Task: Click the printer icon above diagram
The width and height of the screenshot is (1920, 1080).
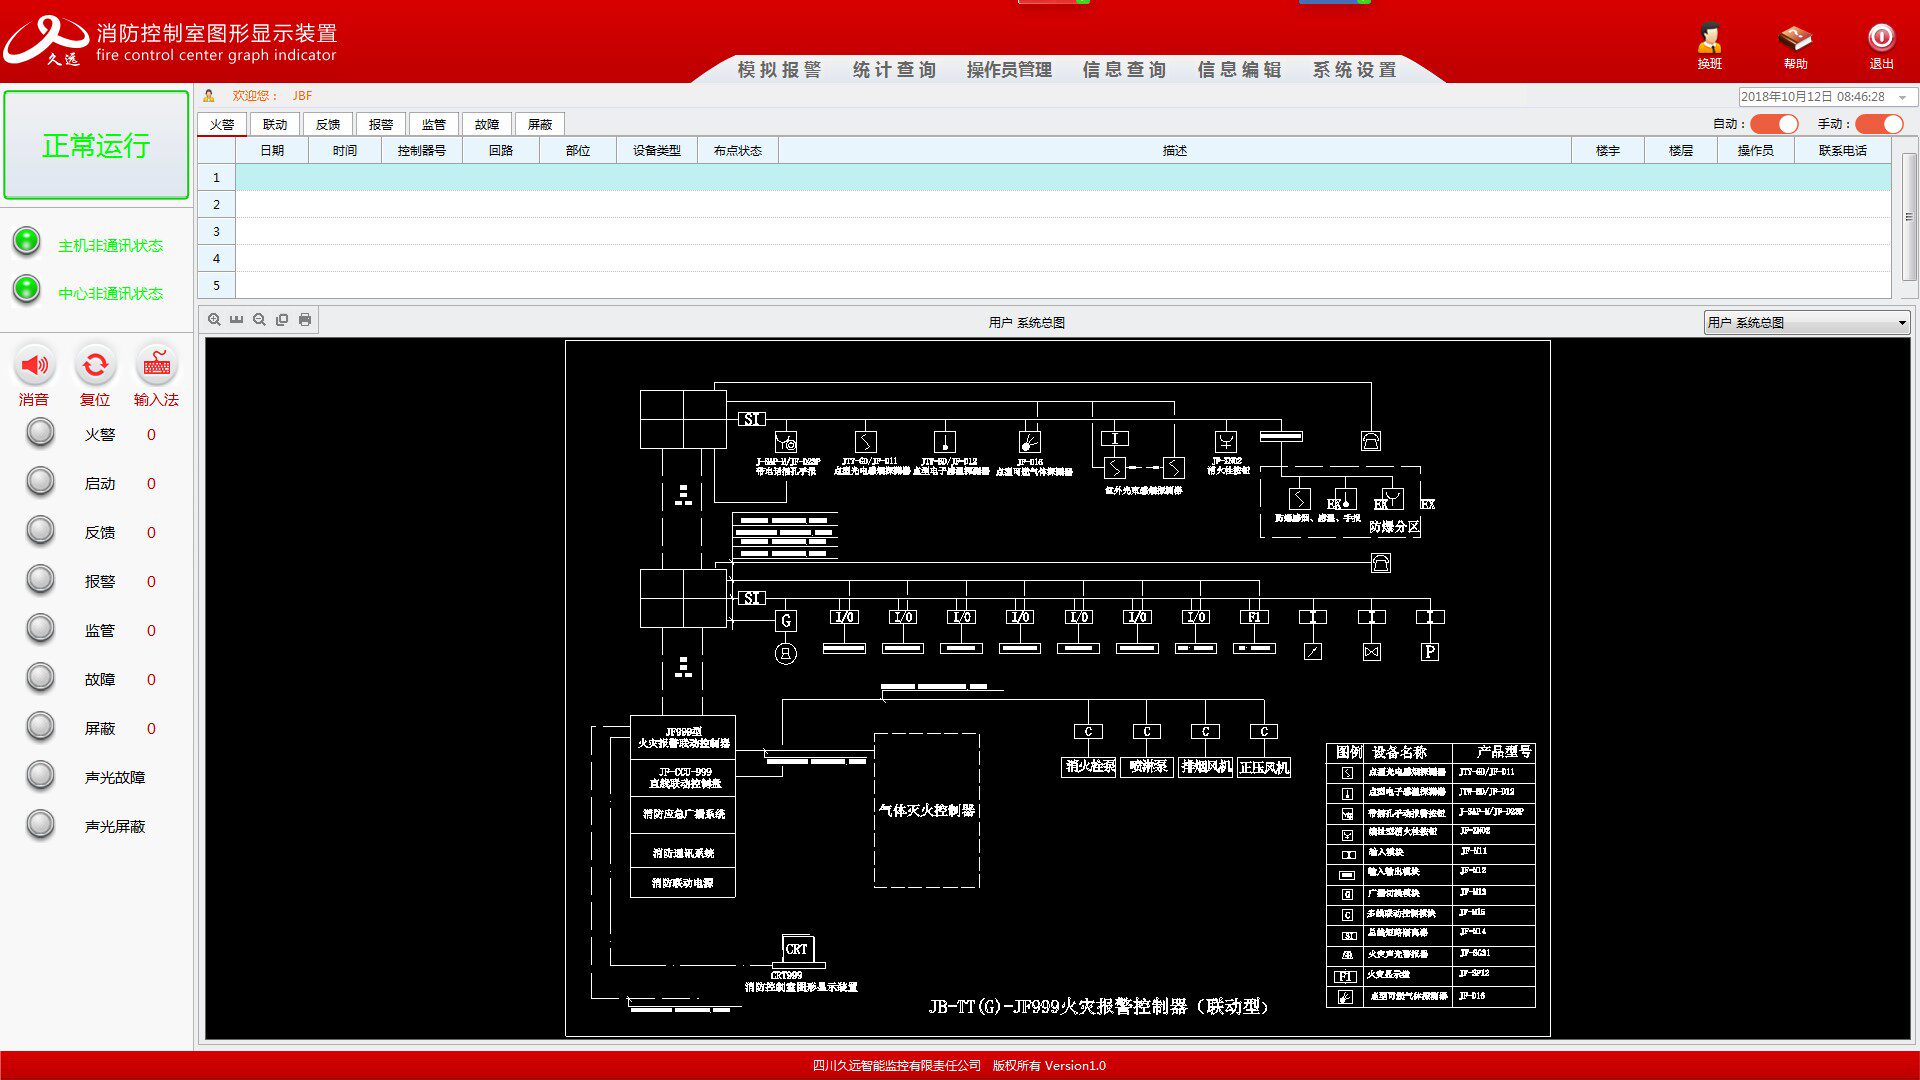Action: pyautogui.click(x=305, y=320)
